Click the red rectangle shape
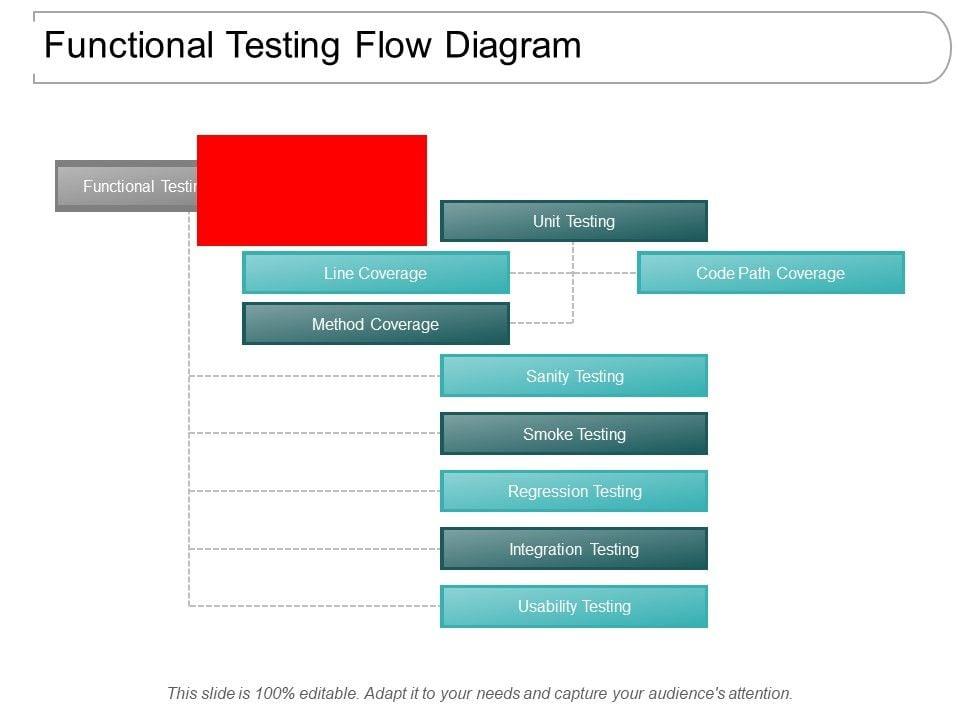 (x=312, y=190)
